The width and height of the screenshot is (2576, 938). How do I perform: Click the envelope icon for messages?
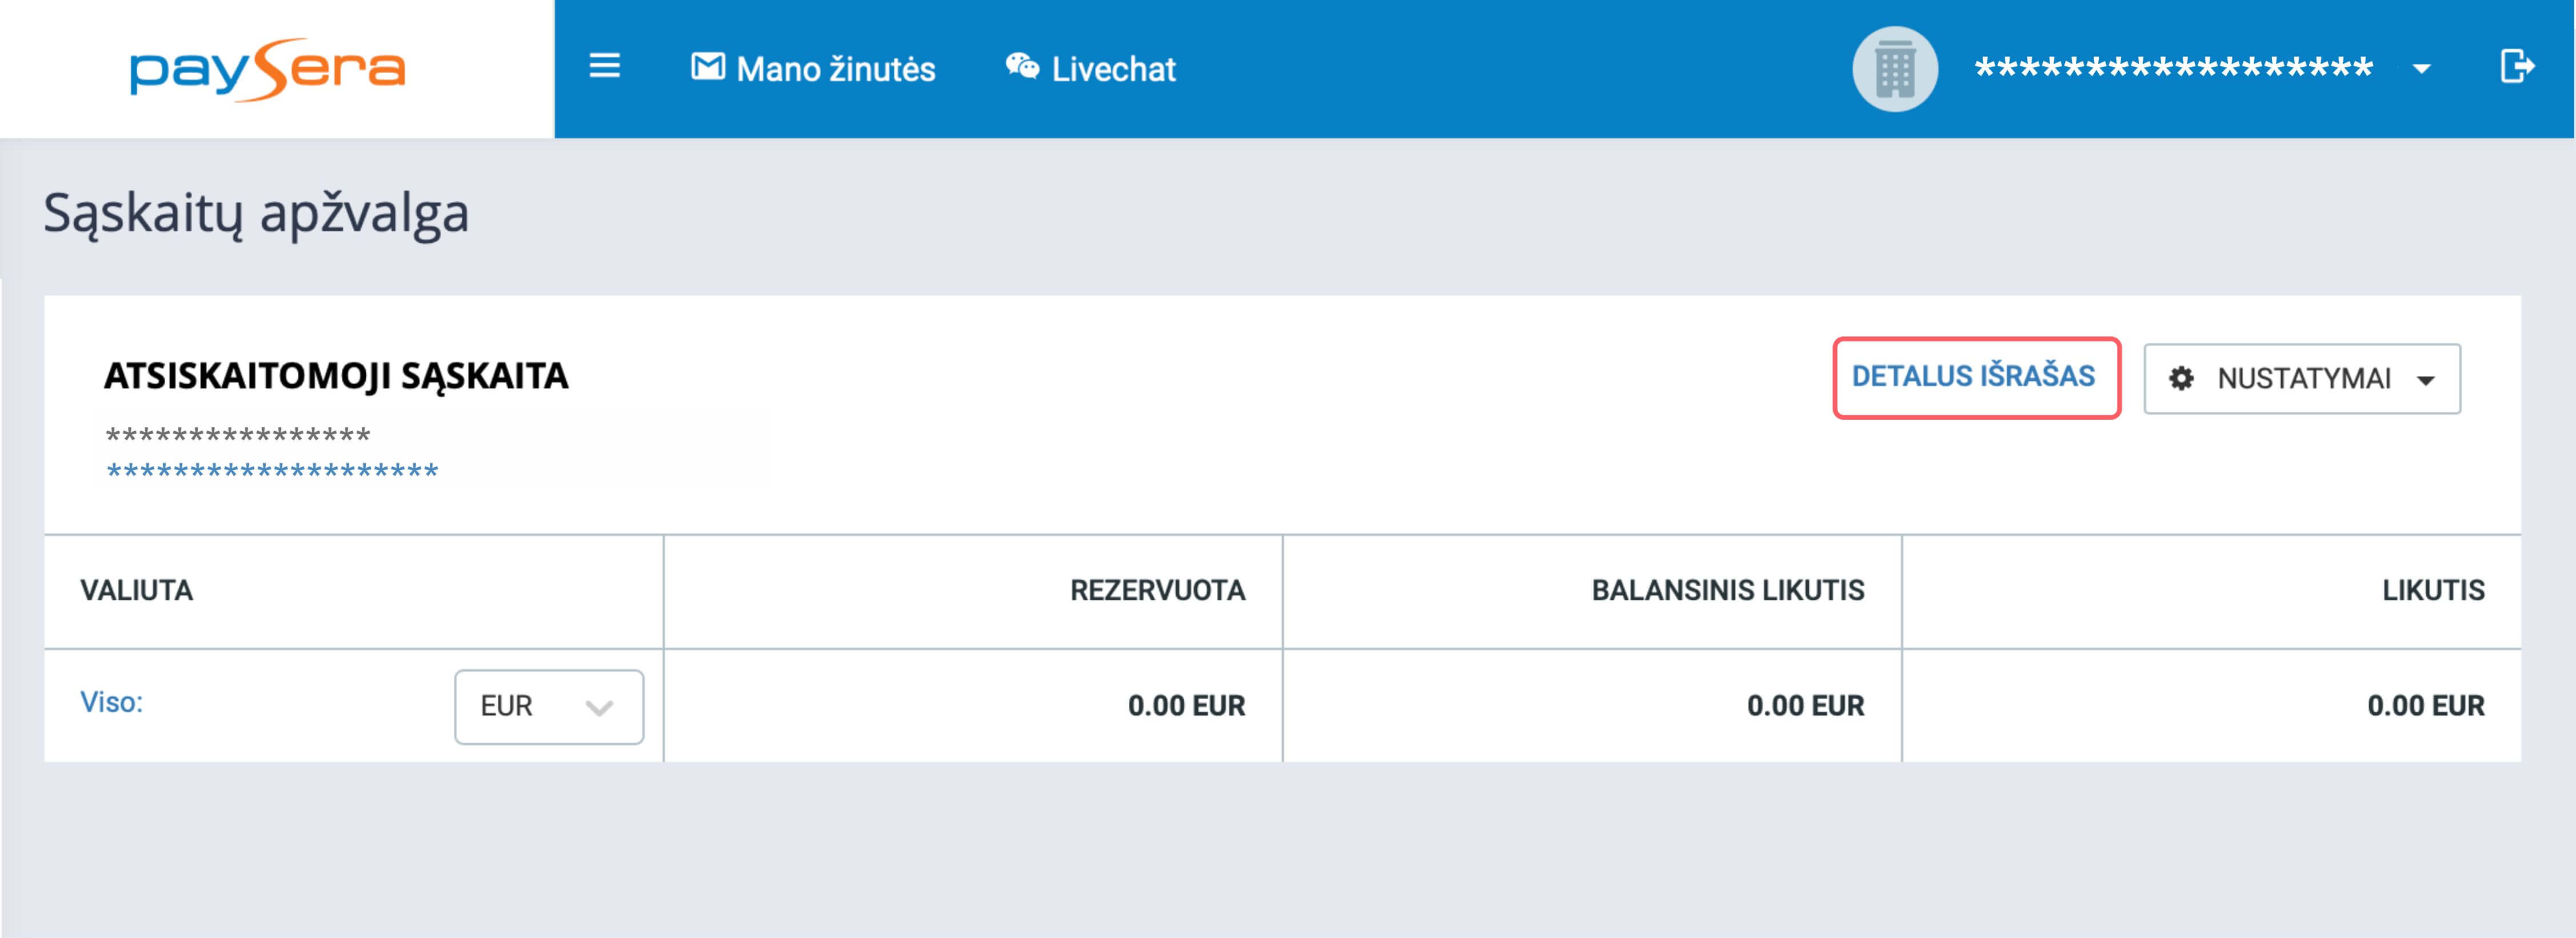(708, 67)
